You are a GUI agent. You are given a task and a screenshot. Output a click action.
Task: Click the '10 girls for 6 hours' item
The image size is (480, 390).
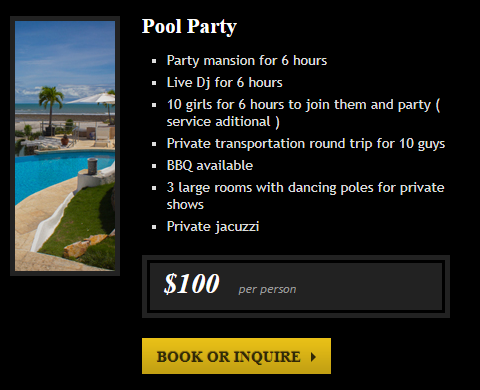point(304,113)
